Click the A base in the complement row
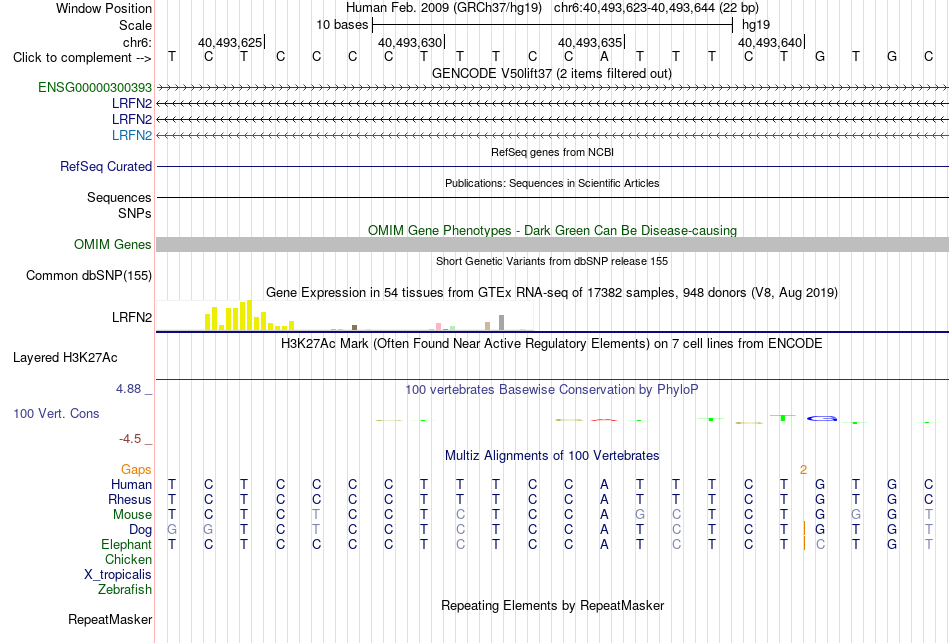950x643 pixels. coord(604,56)
